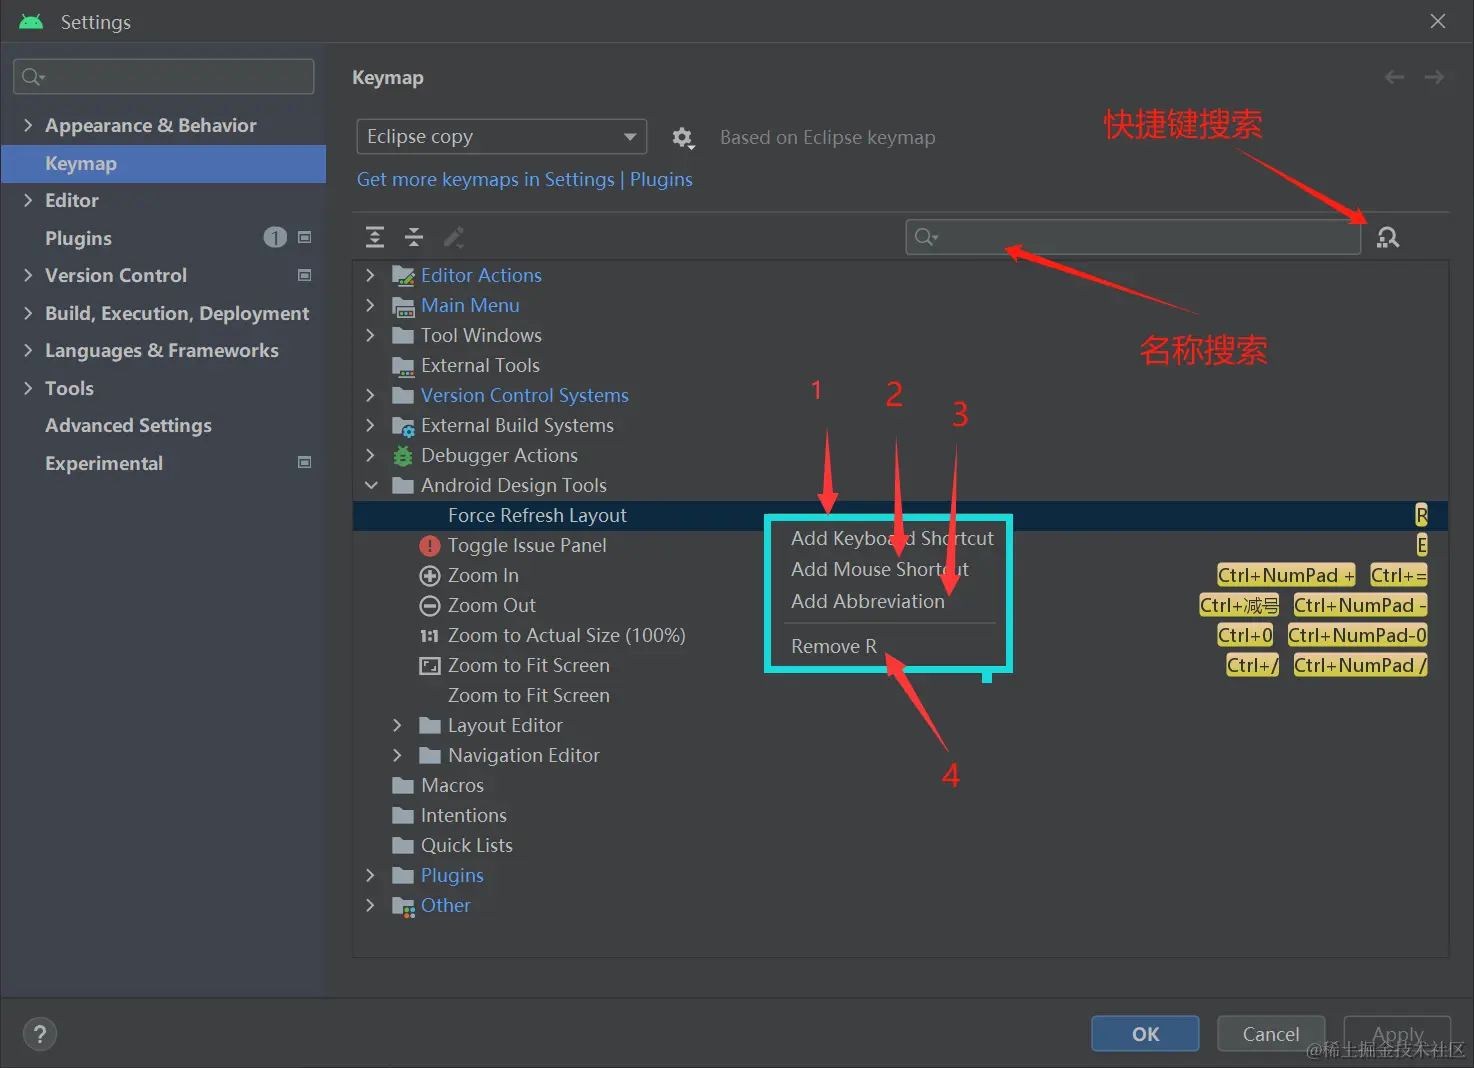
Task: Click the OK button
Action: coord(1145,1034)
